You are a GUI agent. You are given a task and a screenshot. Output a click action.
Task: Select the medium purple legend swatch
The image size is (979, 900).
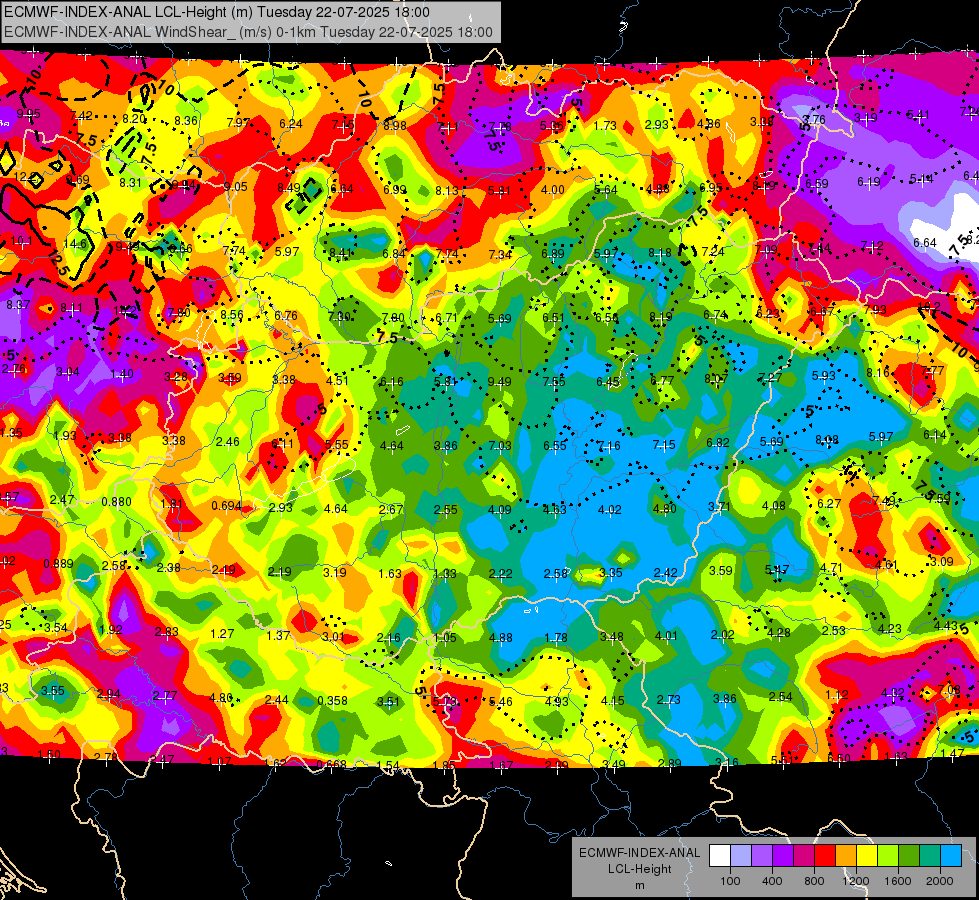click(x=762, y=856)
